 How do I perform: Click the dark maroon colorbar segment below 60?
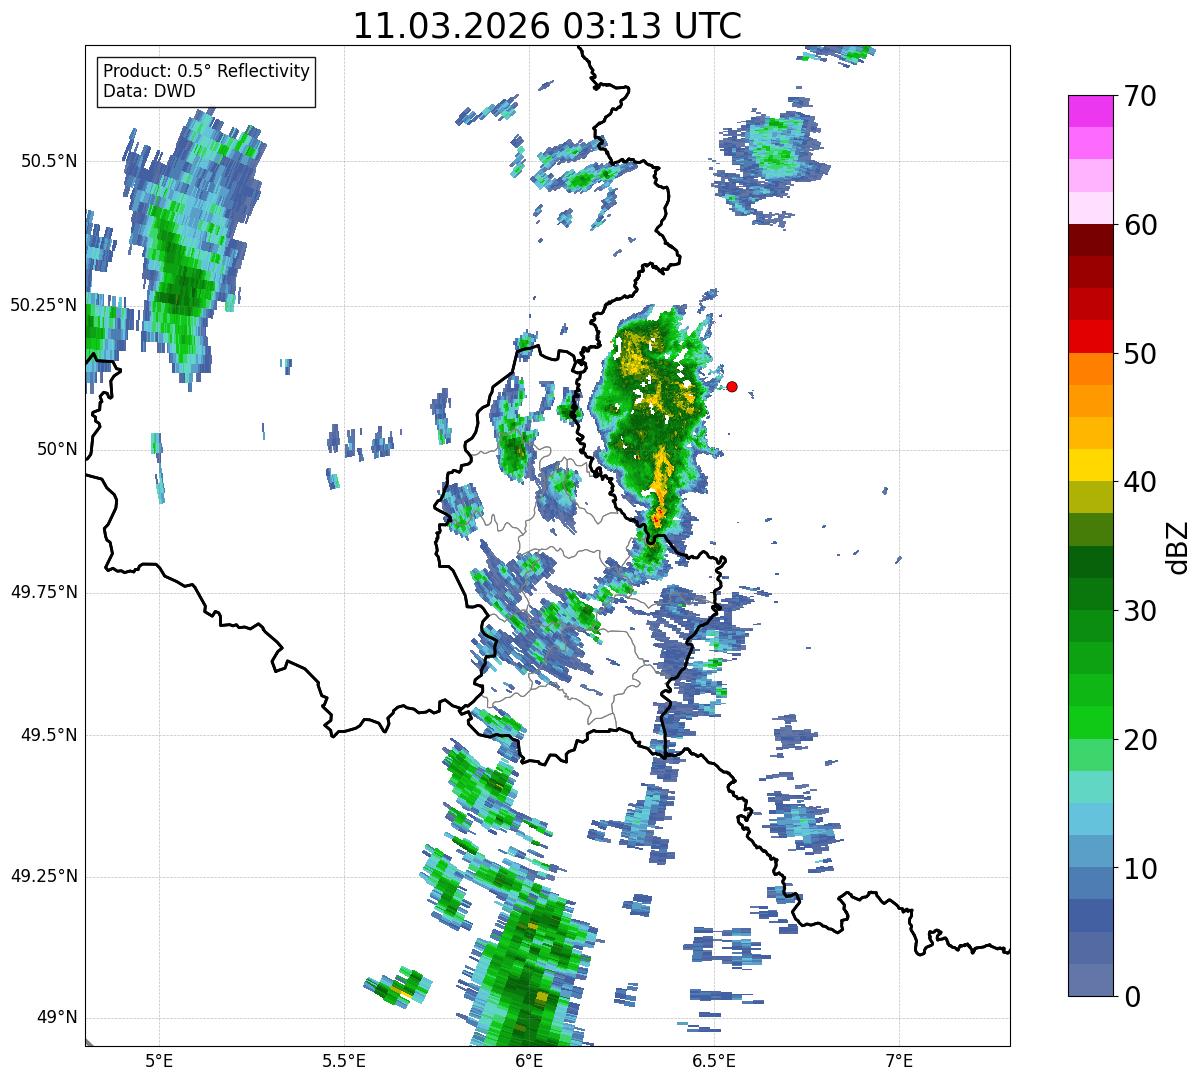pyautogui.click(x=1091, y=240)
